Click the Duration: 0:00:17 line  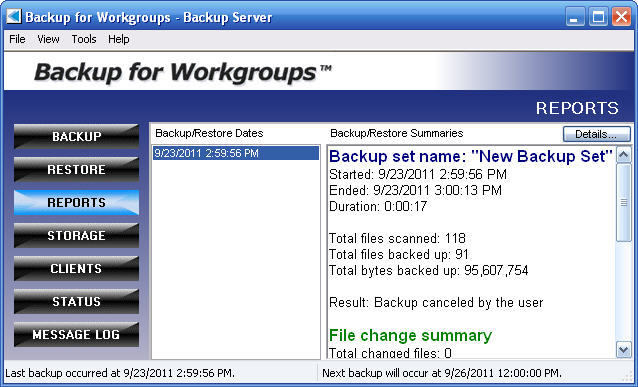coord(378,206)
